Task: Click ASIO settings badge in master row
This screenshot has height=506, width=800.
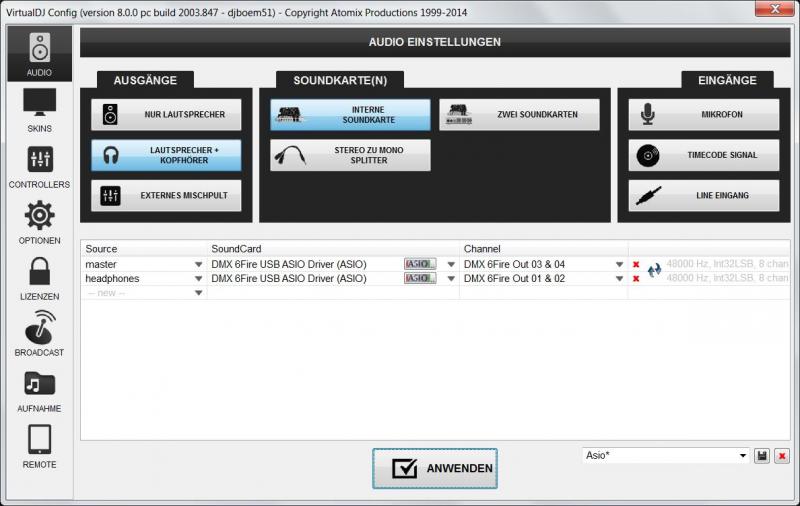Action: (x=420, y=264)
